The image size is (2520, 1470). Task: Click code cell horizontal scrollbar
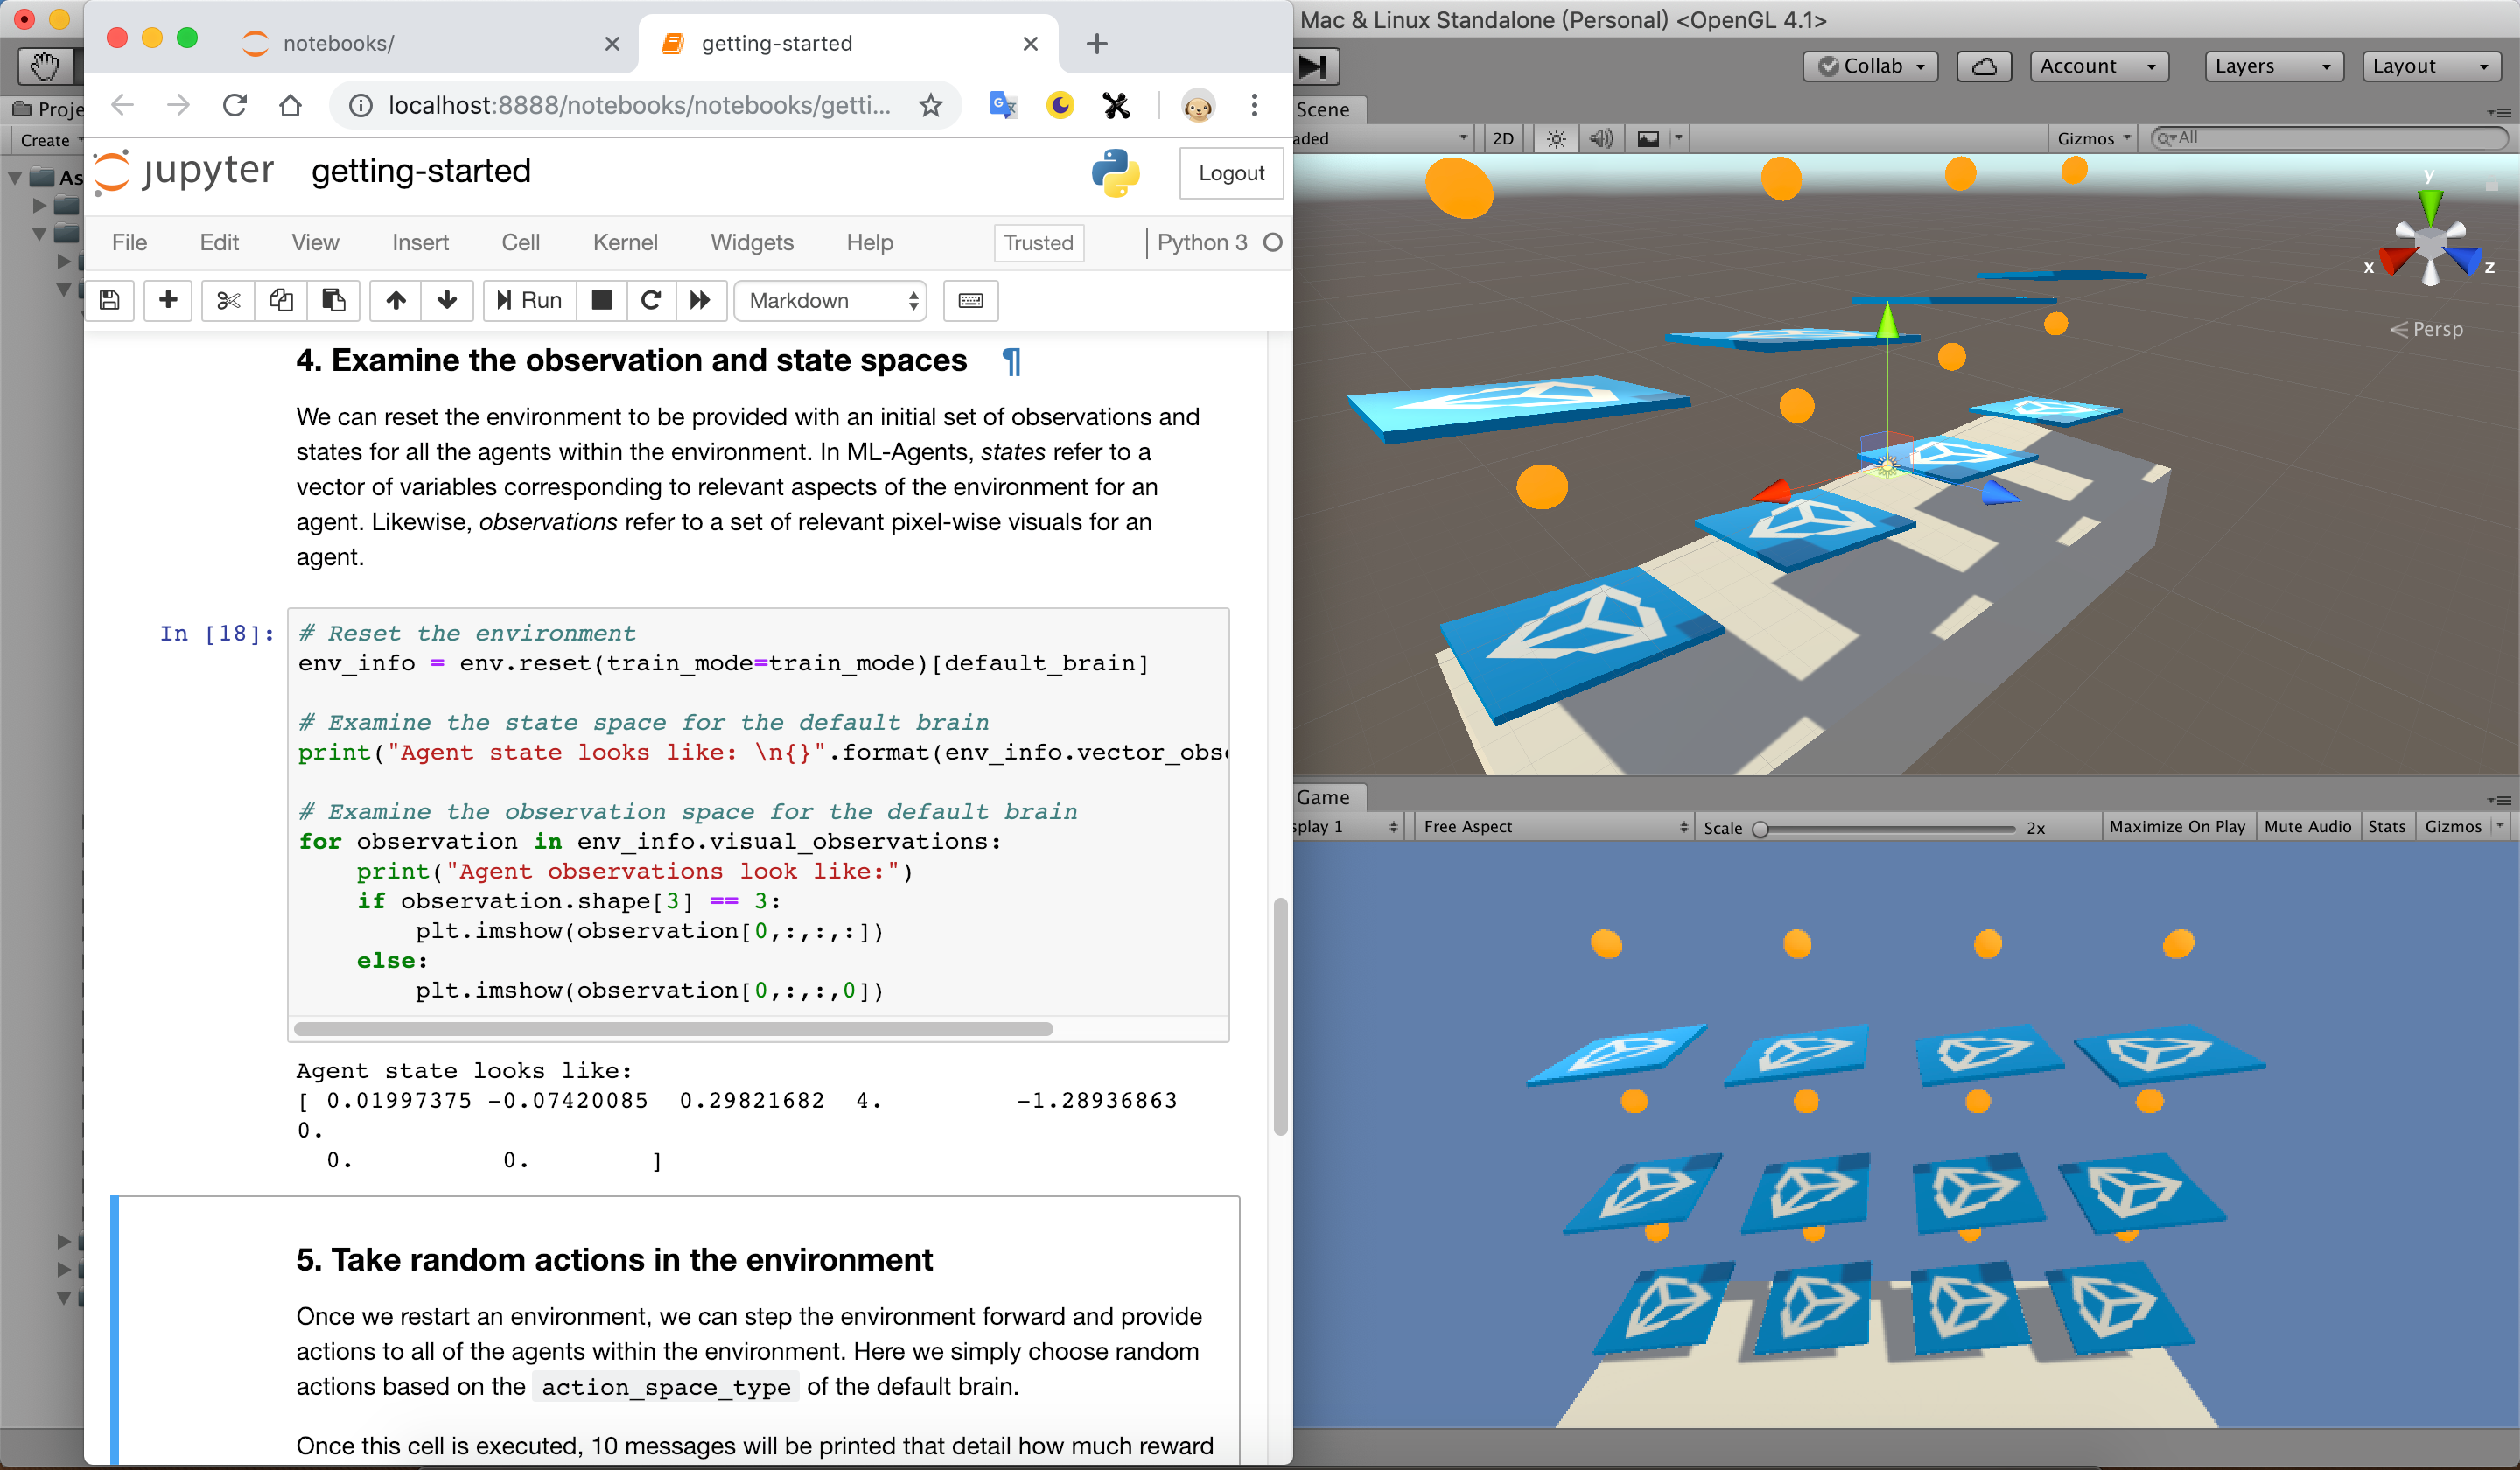[673, 1028]
